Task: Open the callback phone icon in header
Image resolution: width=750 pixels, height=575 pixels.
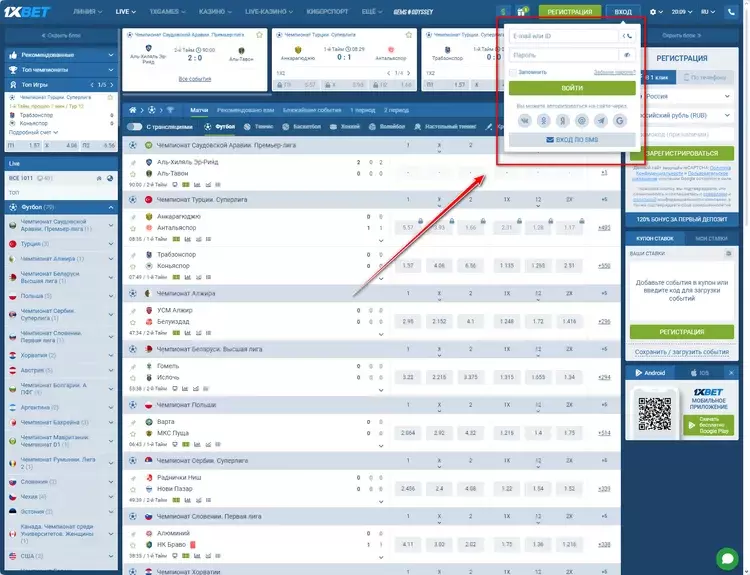Action: [x=731, y=11]
